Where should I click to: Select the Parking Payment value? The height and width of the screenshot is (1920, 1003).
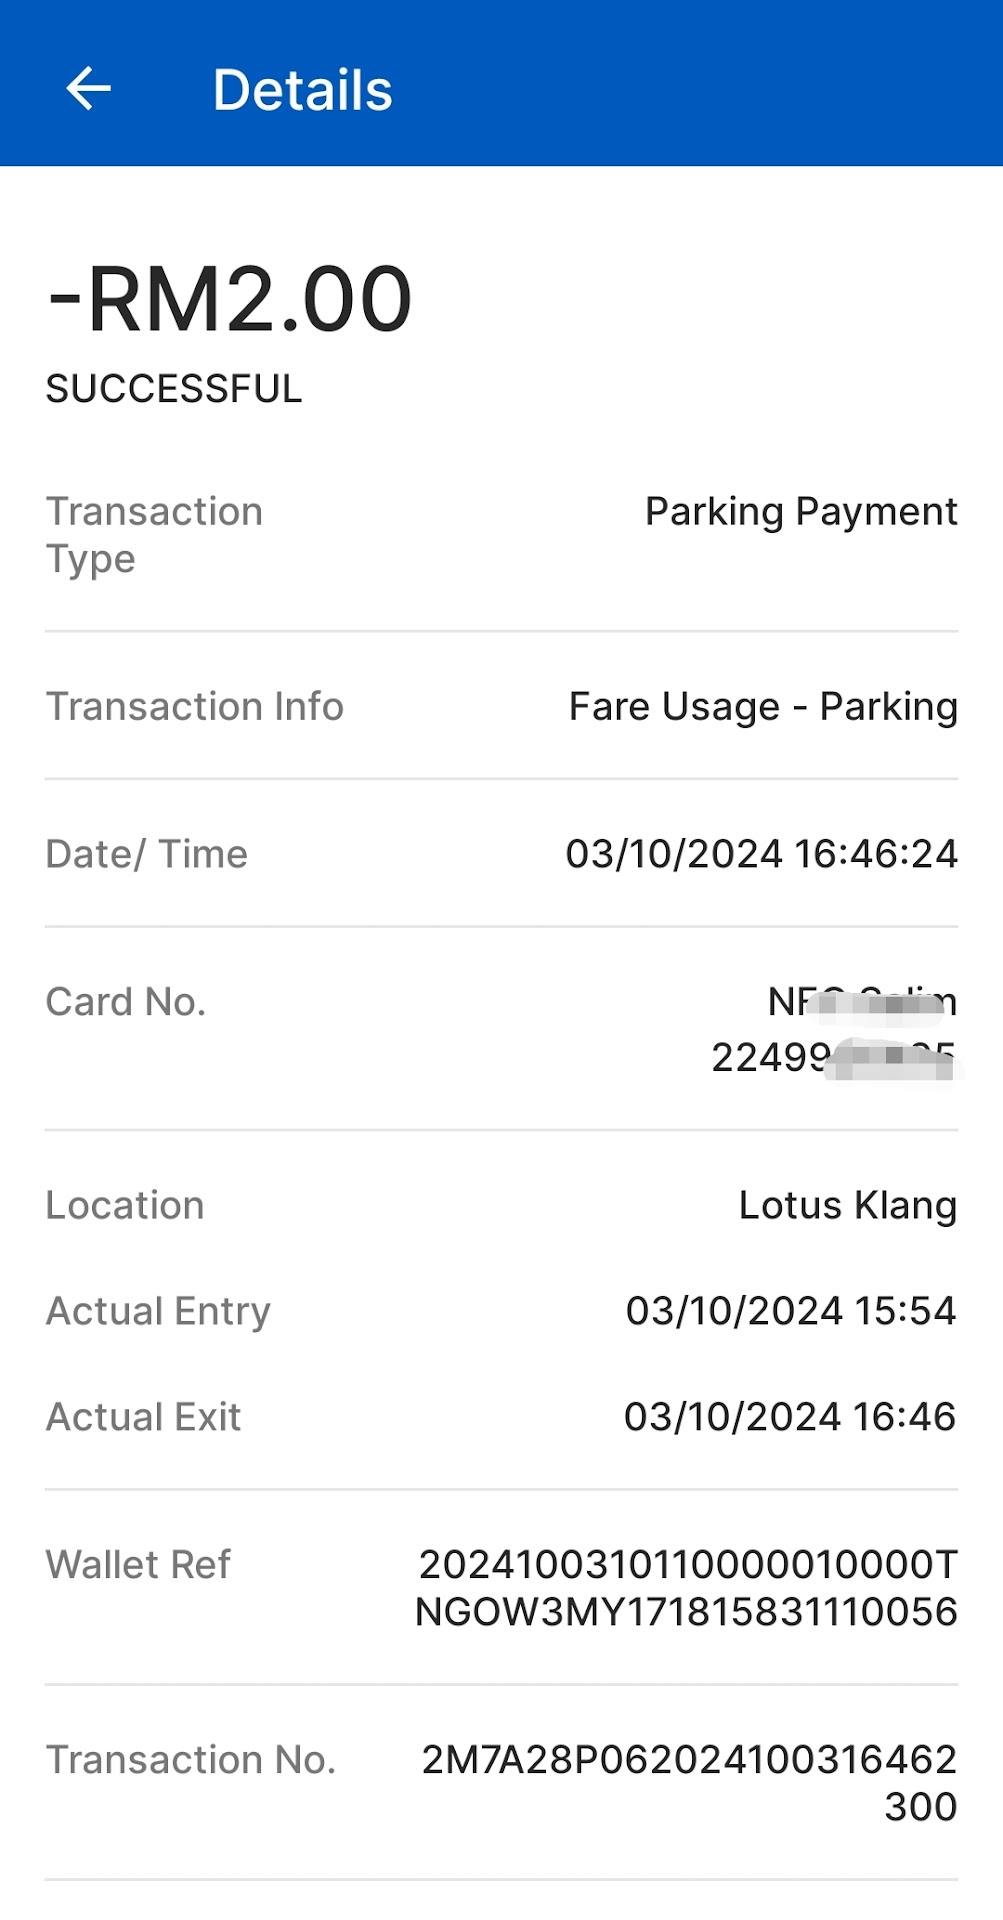click(801, 511)
